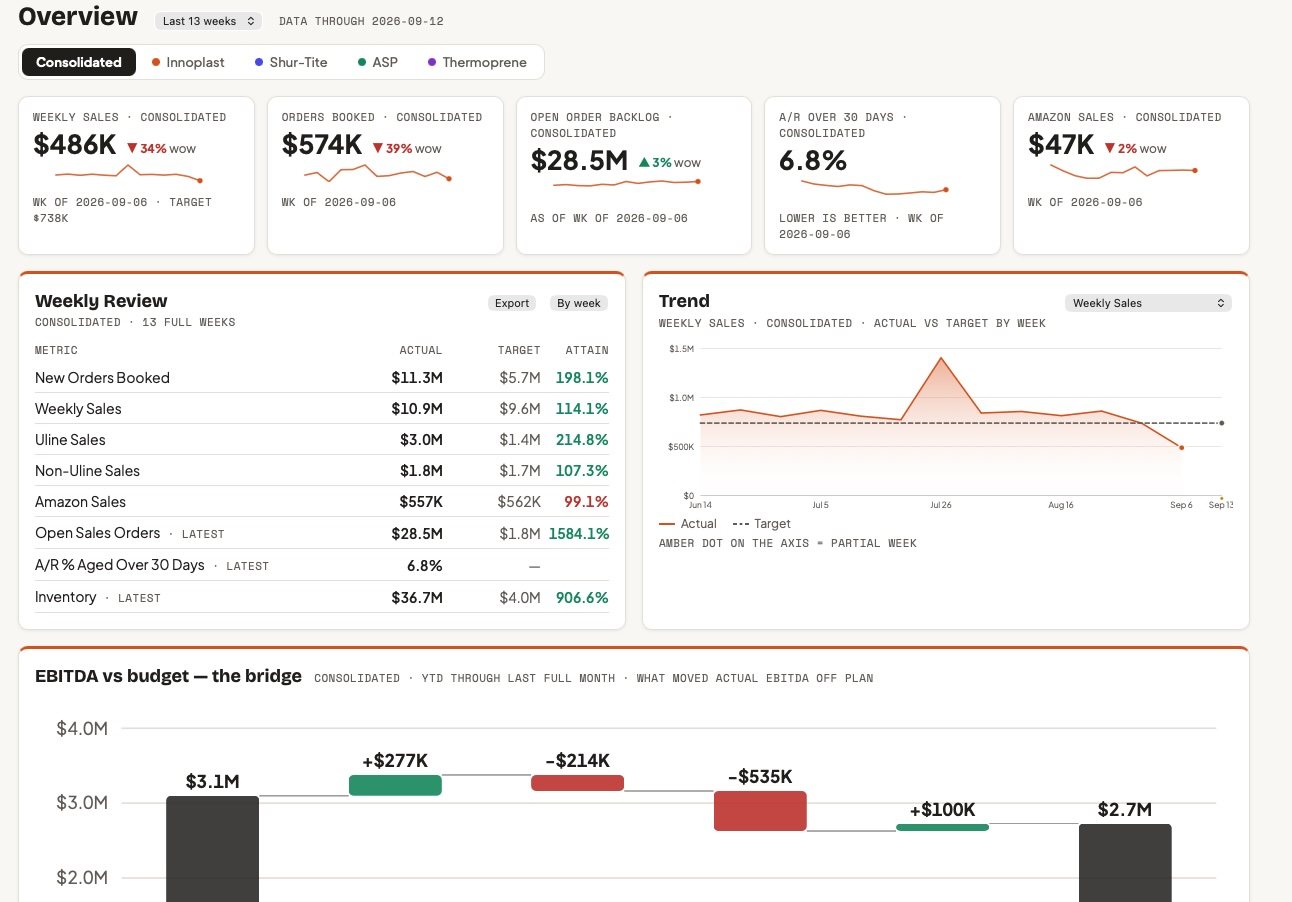Viewport: 1292px width, 902px height.
Task: Click the 198.1% attainment value
Action: 583,378
